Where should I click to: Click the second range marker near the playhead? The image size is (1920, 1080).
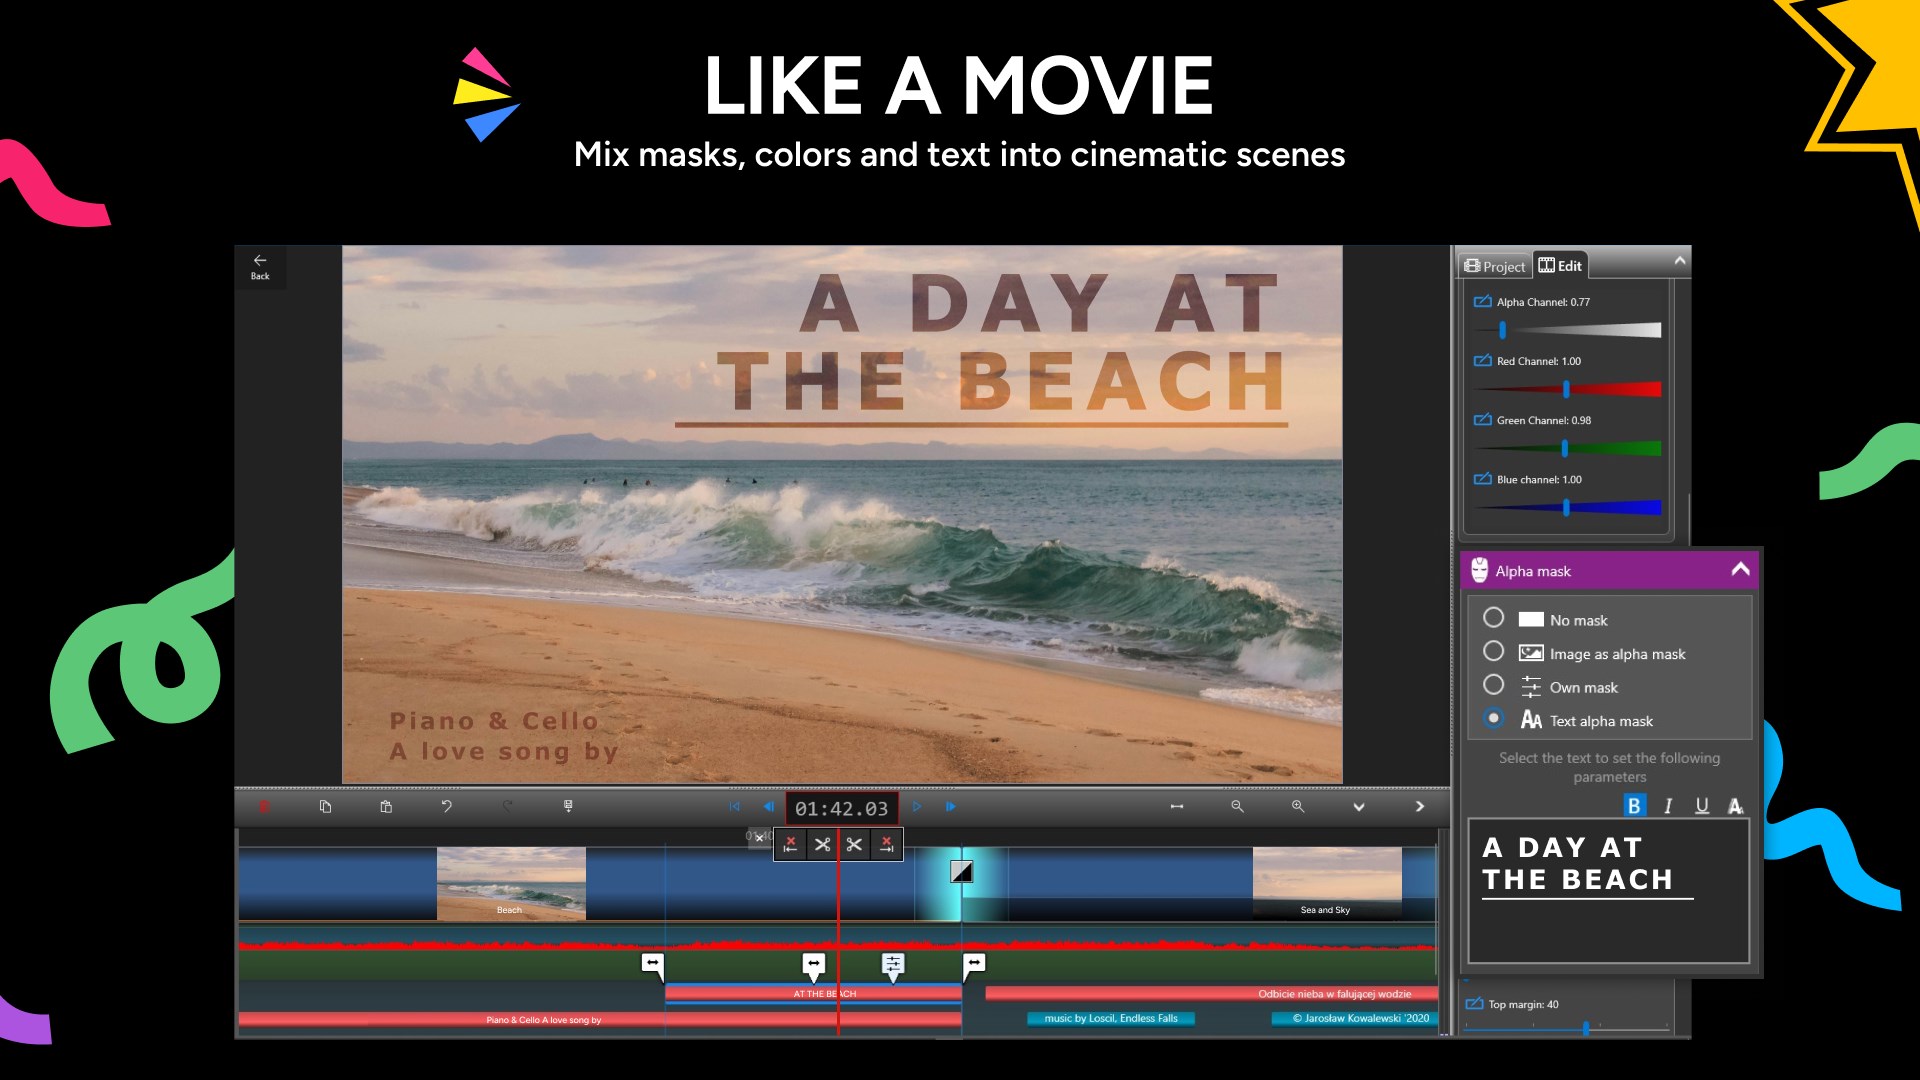click(814, 965)
